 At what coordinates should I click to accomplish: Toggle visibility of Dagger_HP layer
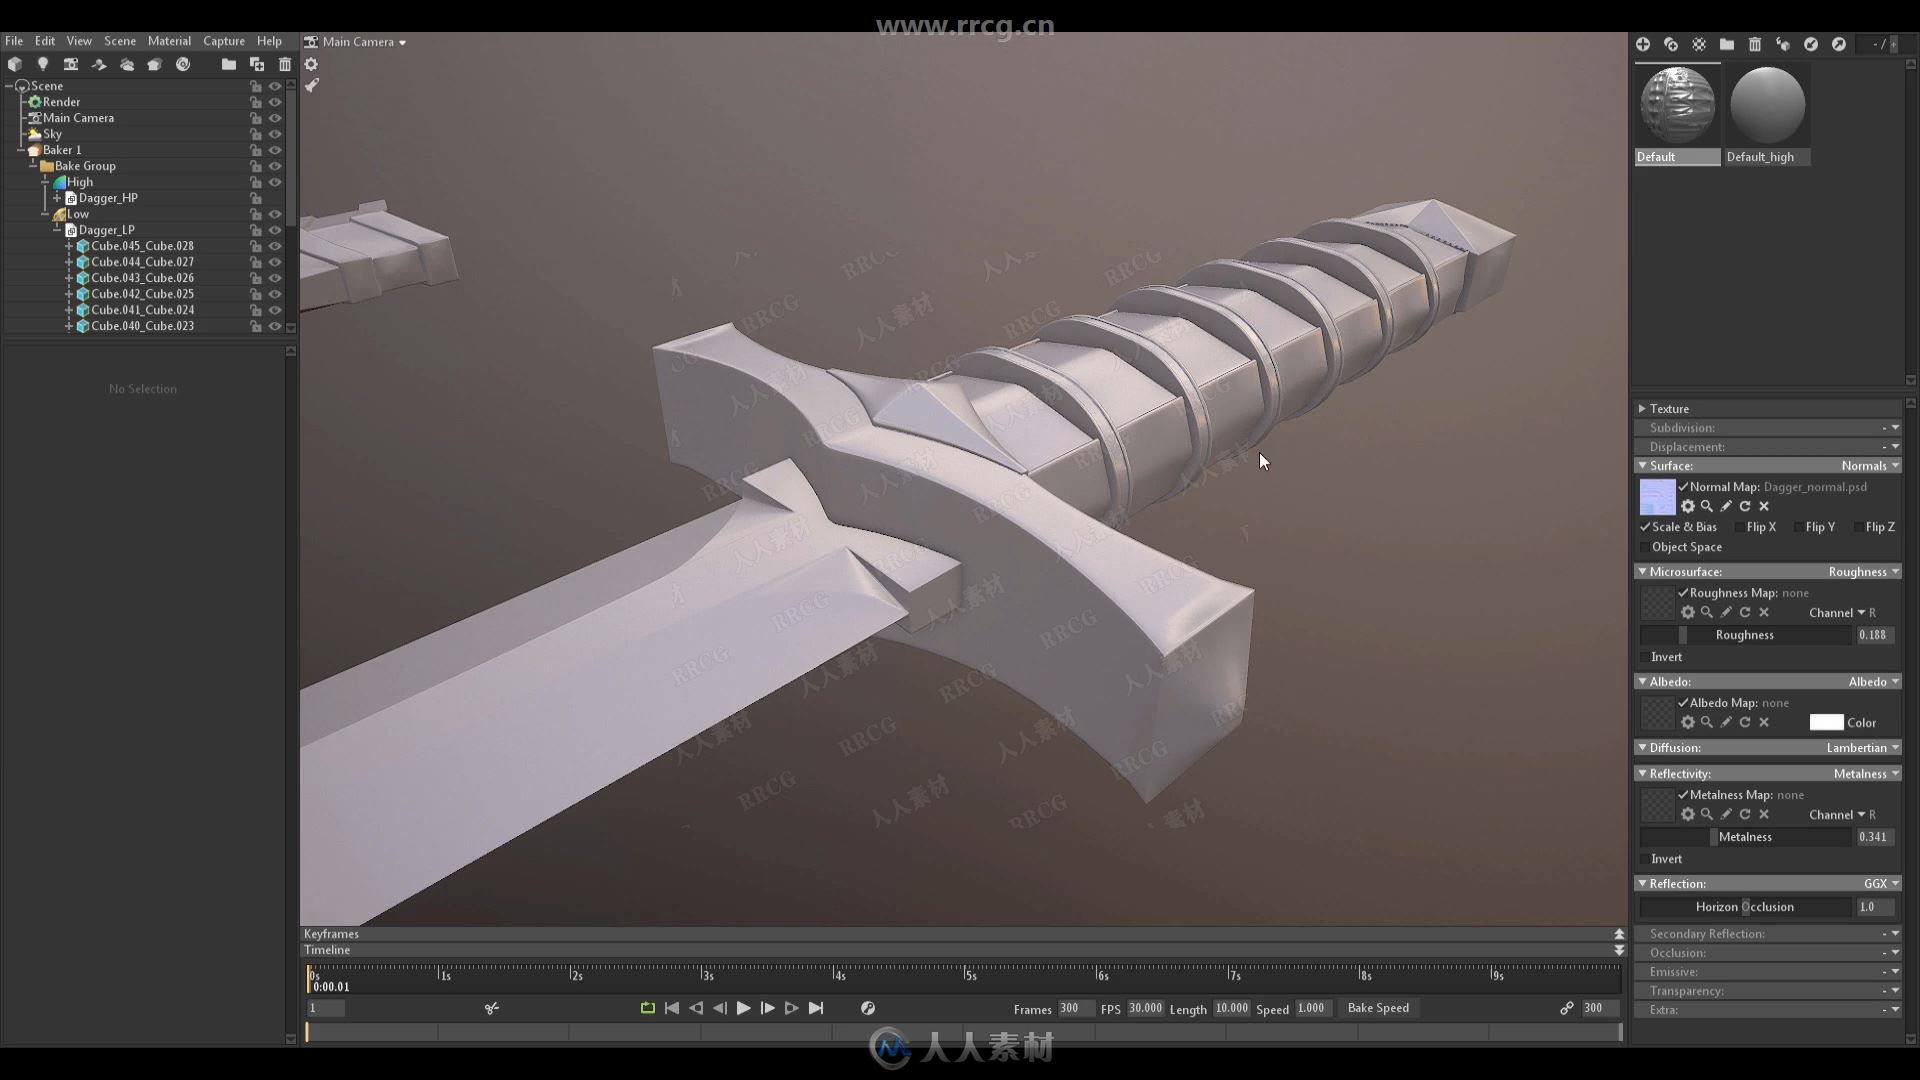click(276, 198)
